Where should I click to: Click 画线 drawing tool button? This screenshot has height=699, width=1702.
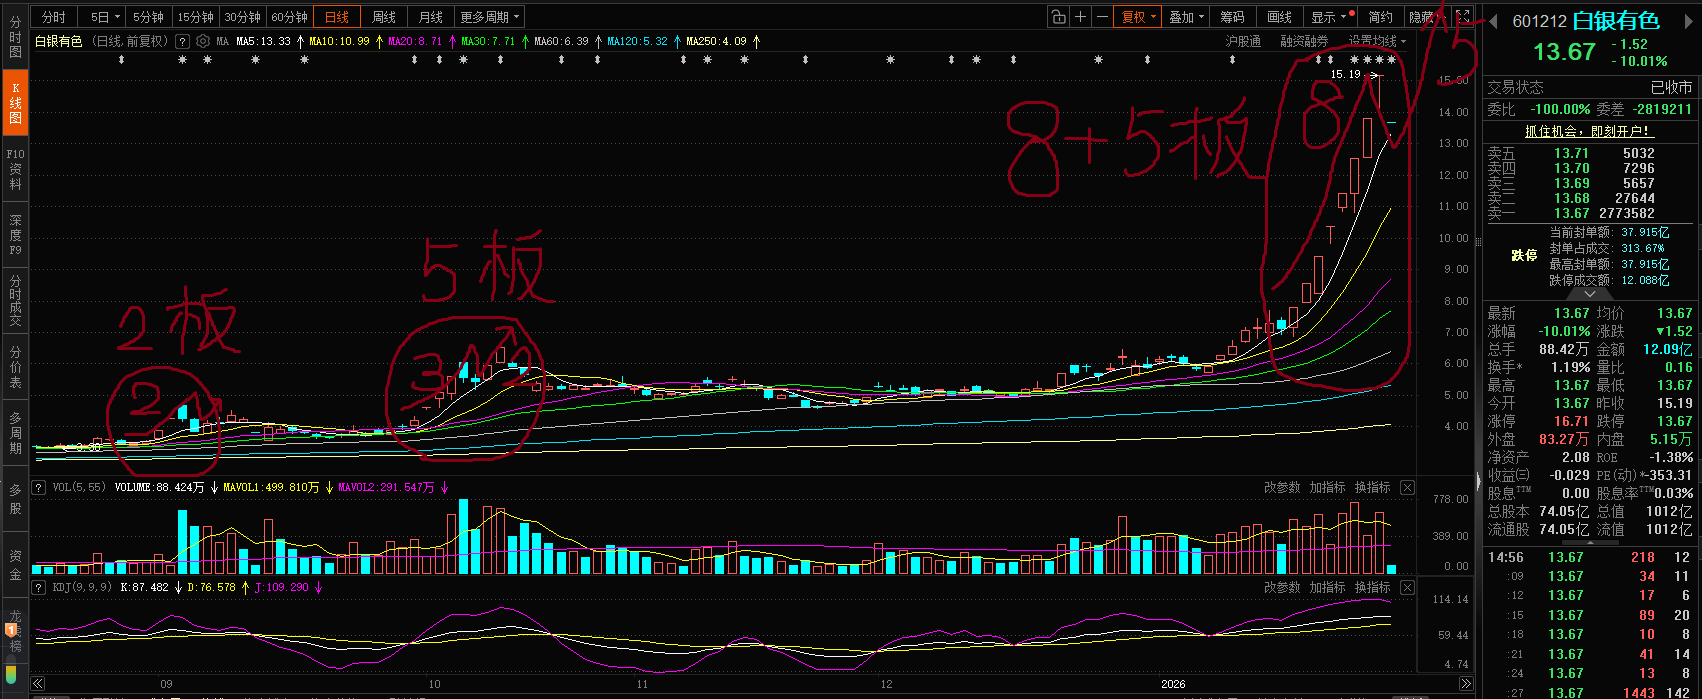coord(1279,17)
